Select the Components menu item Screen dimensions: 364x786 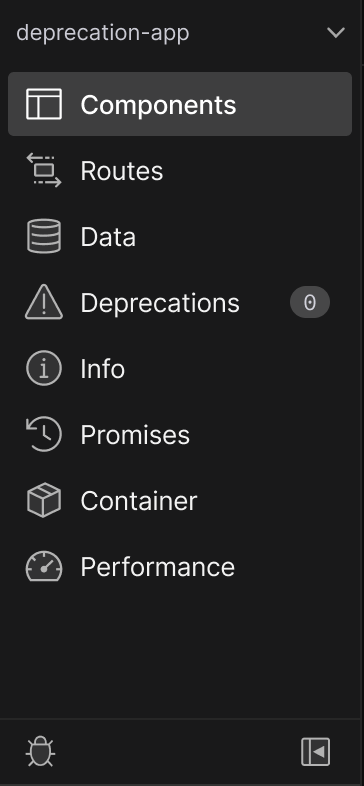point(180,104)
